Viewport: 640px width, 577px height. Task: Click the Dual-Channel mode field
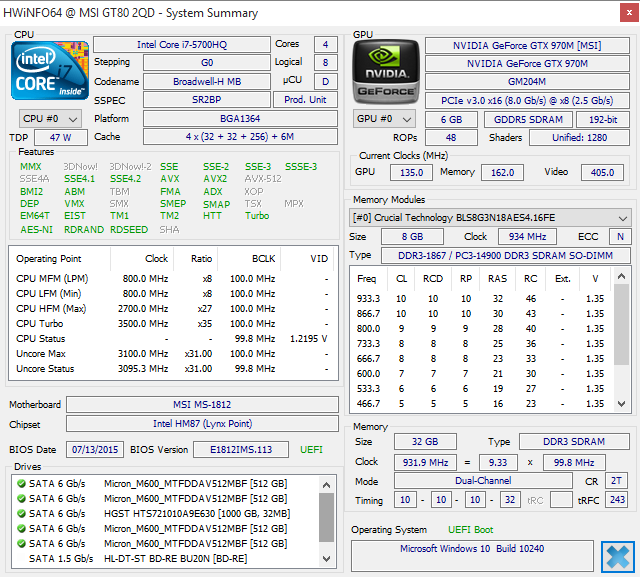coord(483,481)
